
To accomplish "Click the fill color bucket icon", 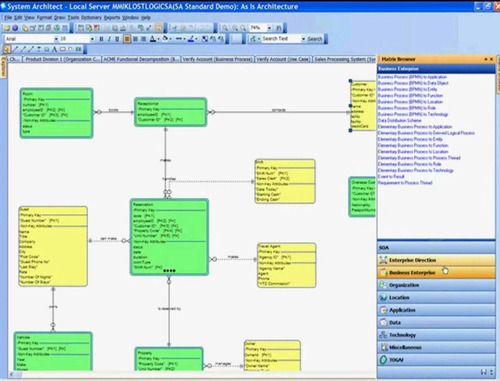I will tap(165, 39).
